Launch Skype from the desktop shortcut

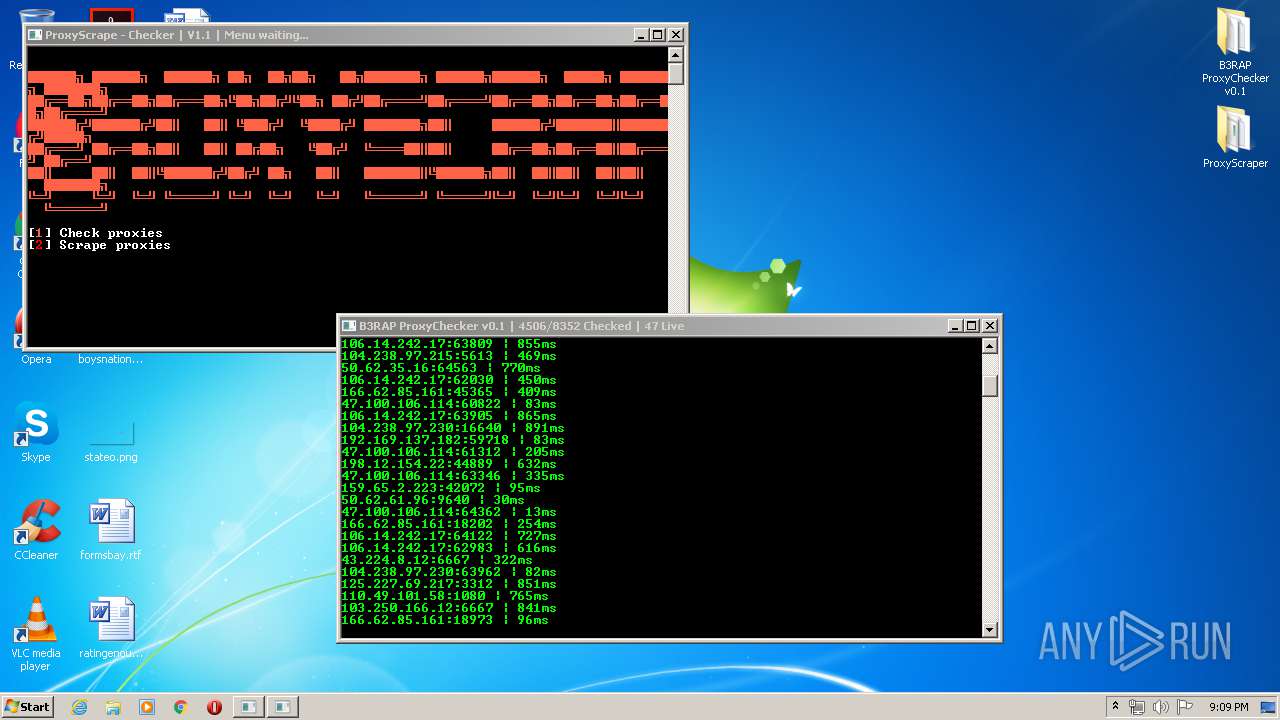[x=36, y=433]
